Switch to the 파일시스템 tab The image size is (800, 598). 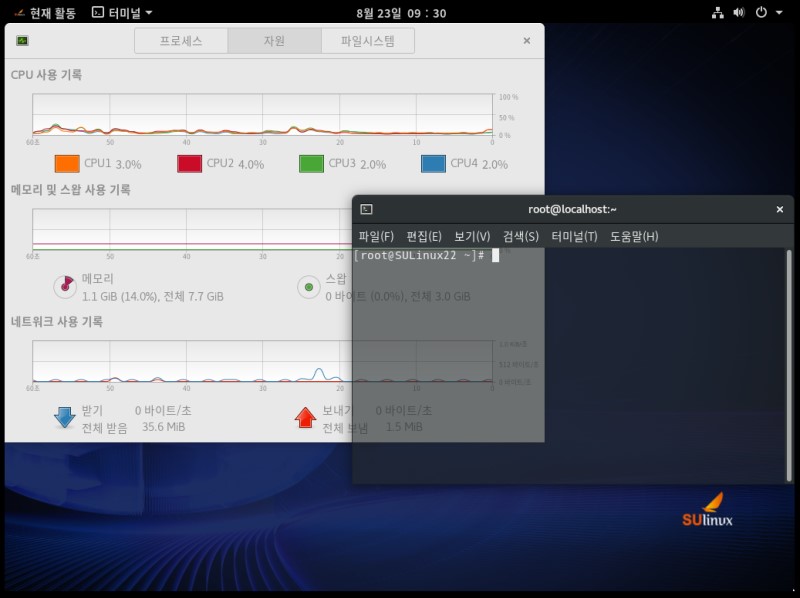pyautogui.click(x=367, y=41)
